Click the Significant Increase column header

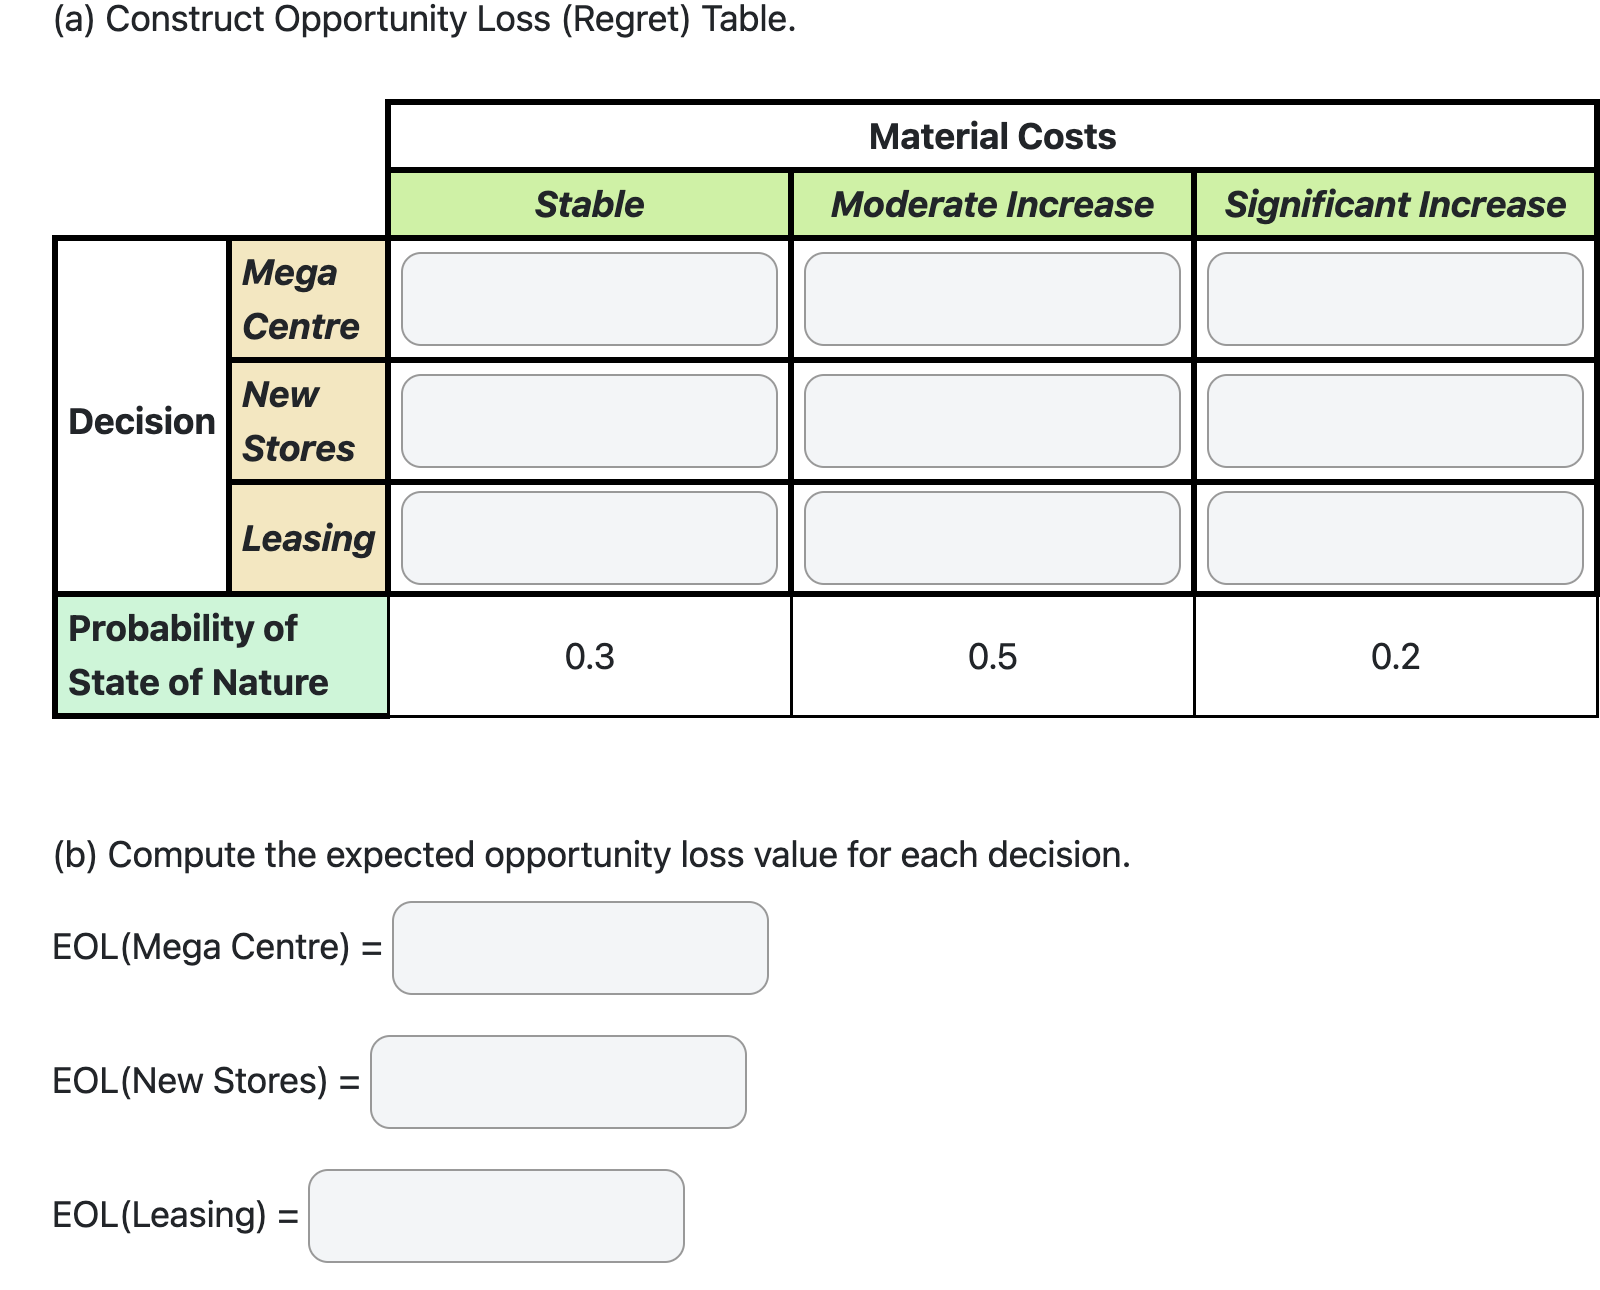coord(1395,204)
